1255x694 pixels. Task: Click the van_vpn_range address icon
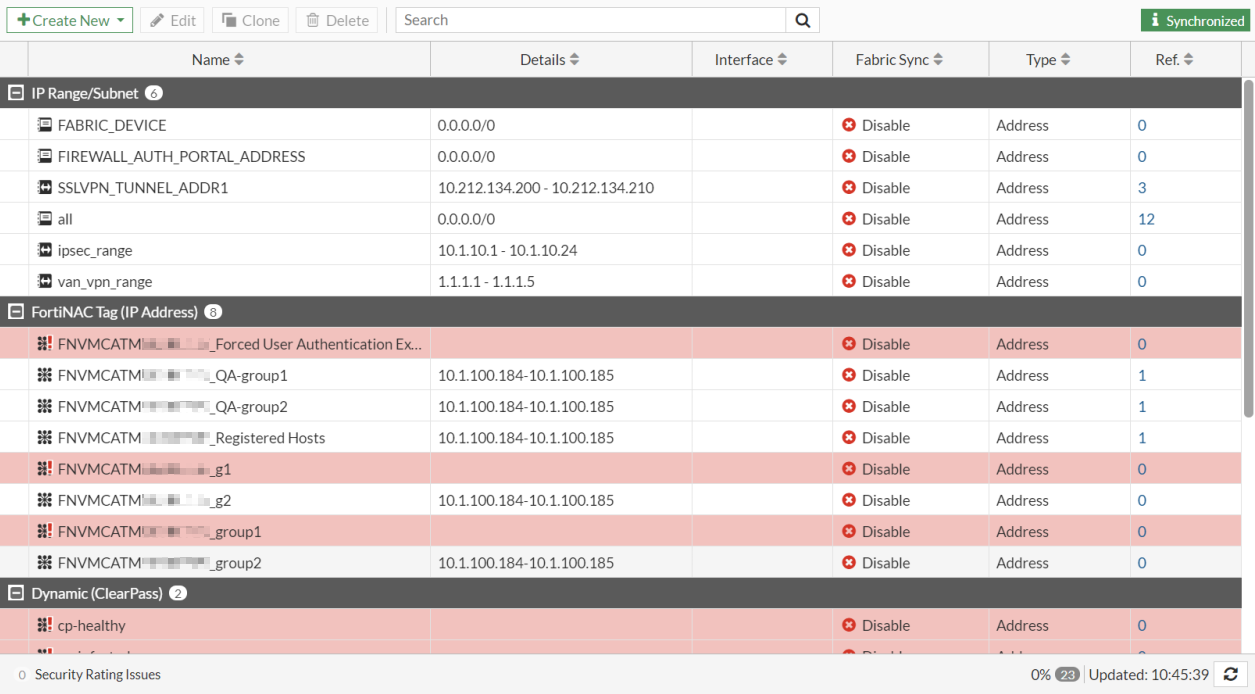[x=45, y=282]
